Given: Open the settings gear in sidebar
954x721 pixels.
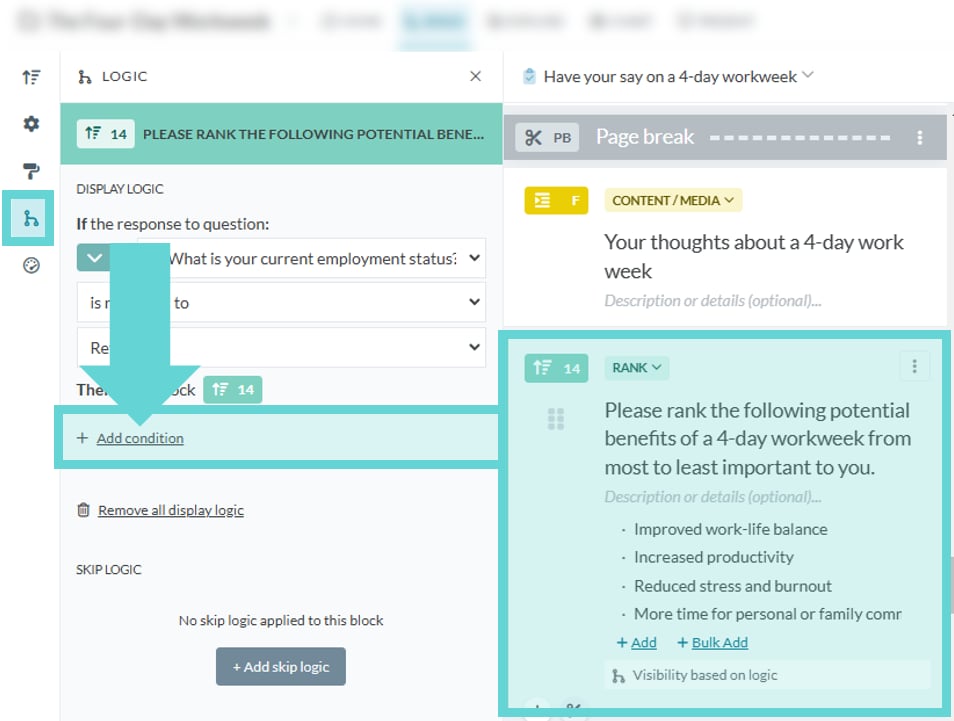Looking at the screenshot, I should (x=31, y=124).
